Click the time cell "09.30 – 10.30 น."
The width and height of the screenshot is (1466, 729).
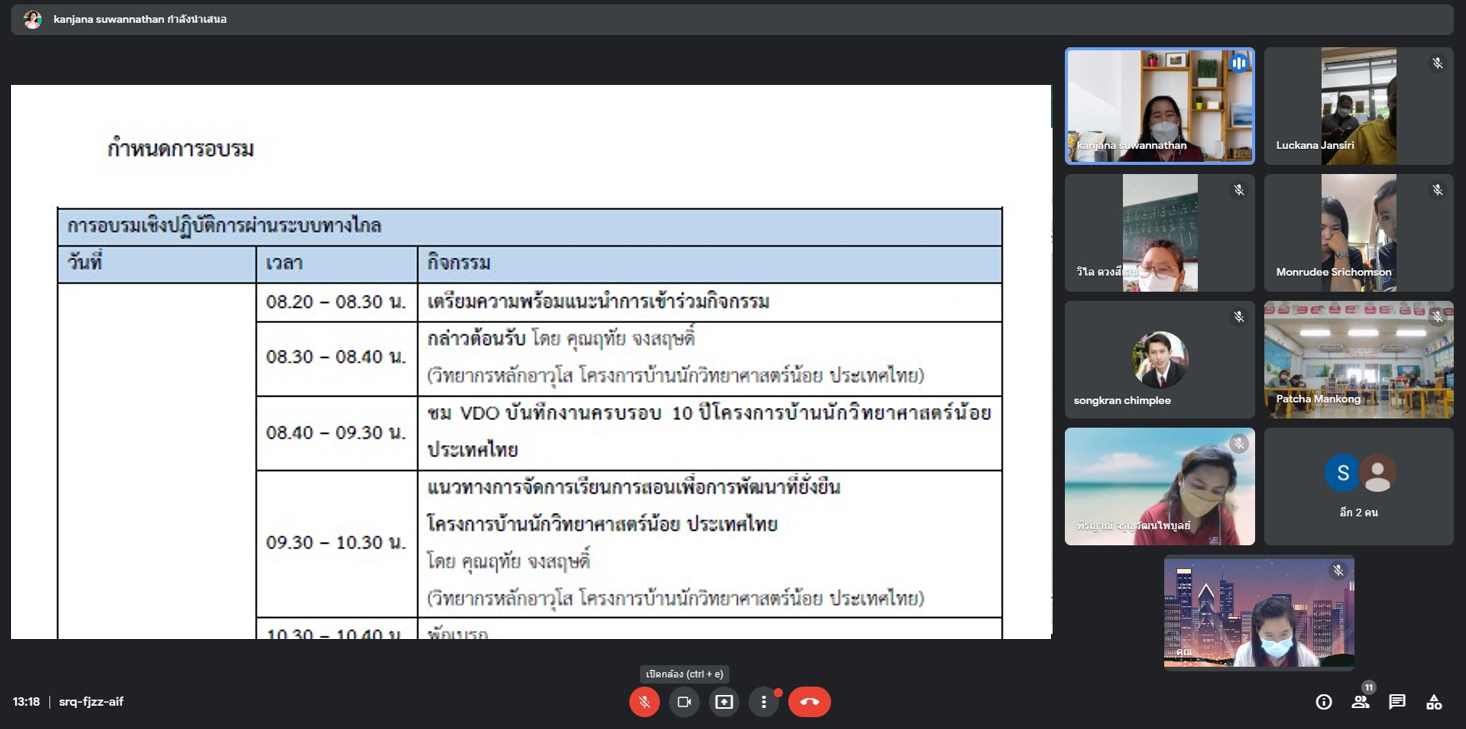[x=336, y=542]
